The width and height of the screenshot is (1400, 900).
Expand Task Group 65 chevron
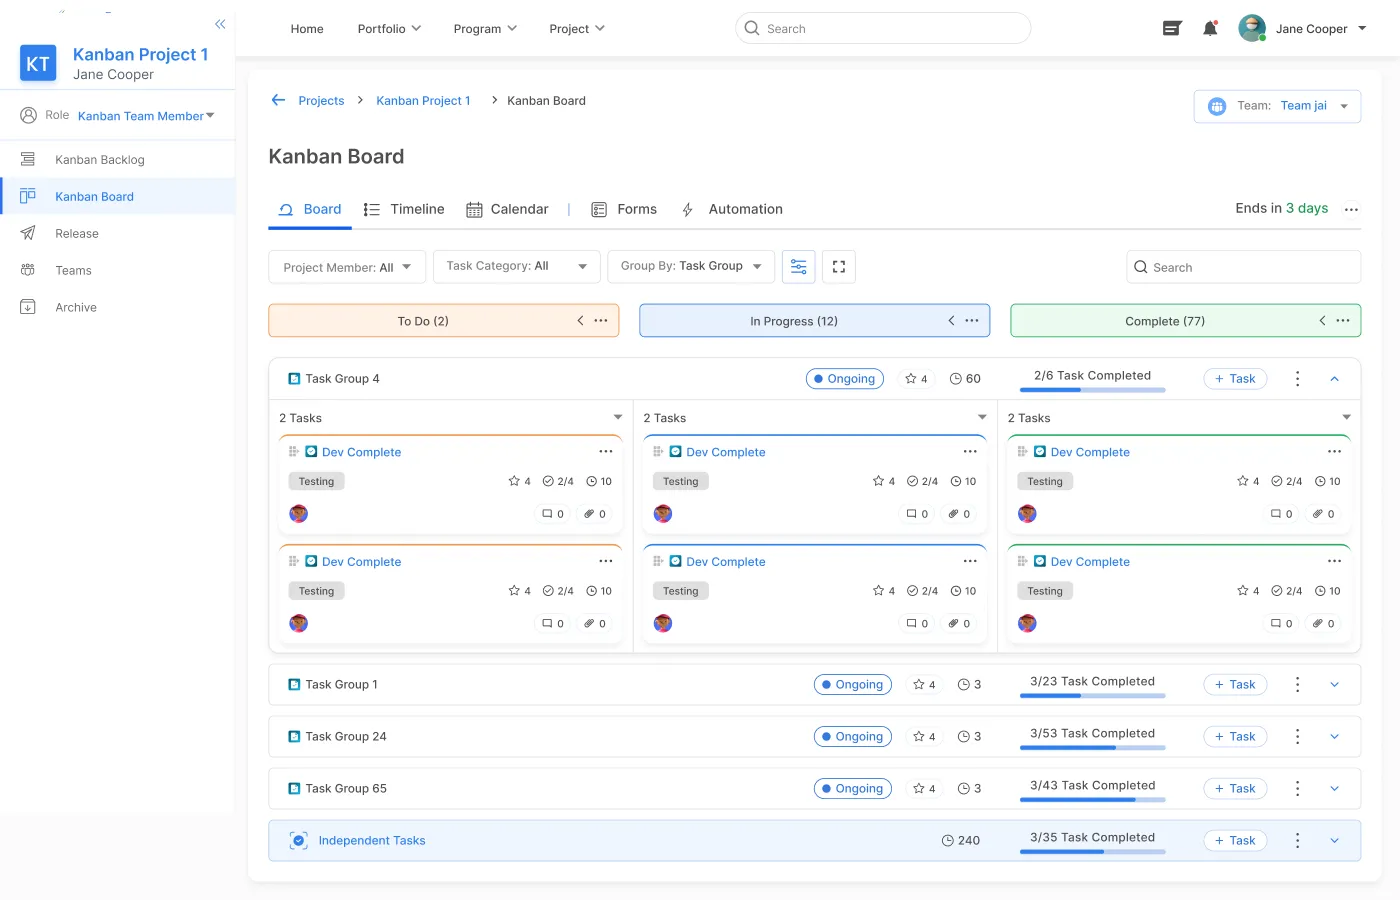point(1334,789)
